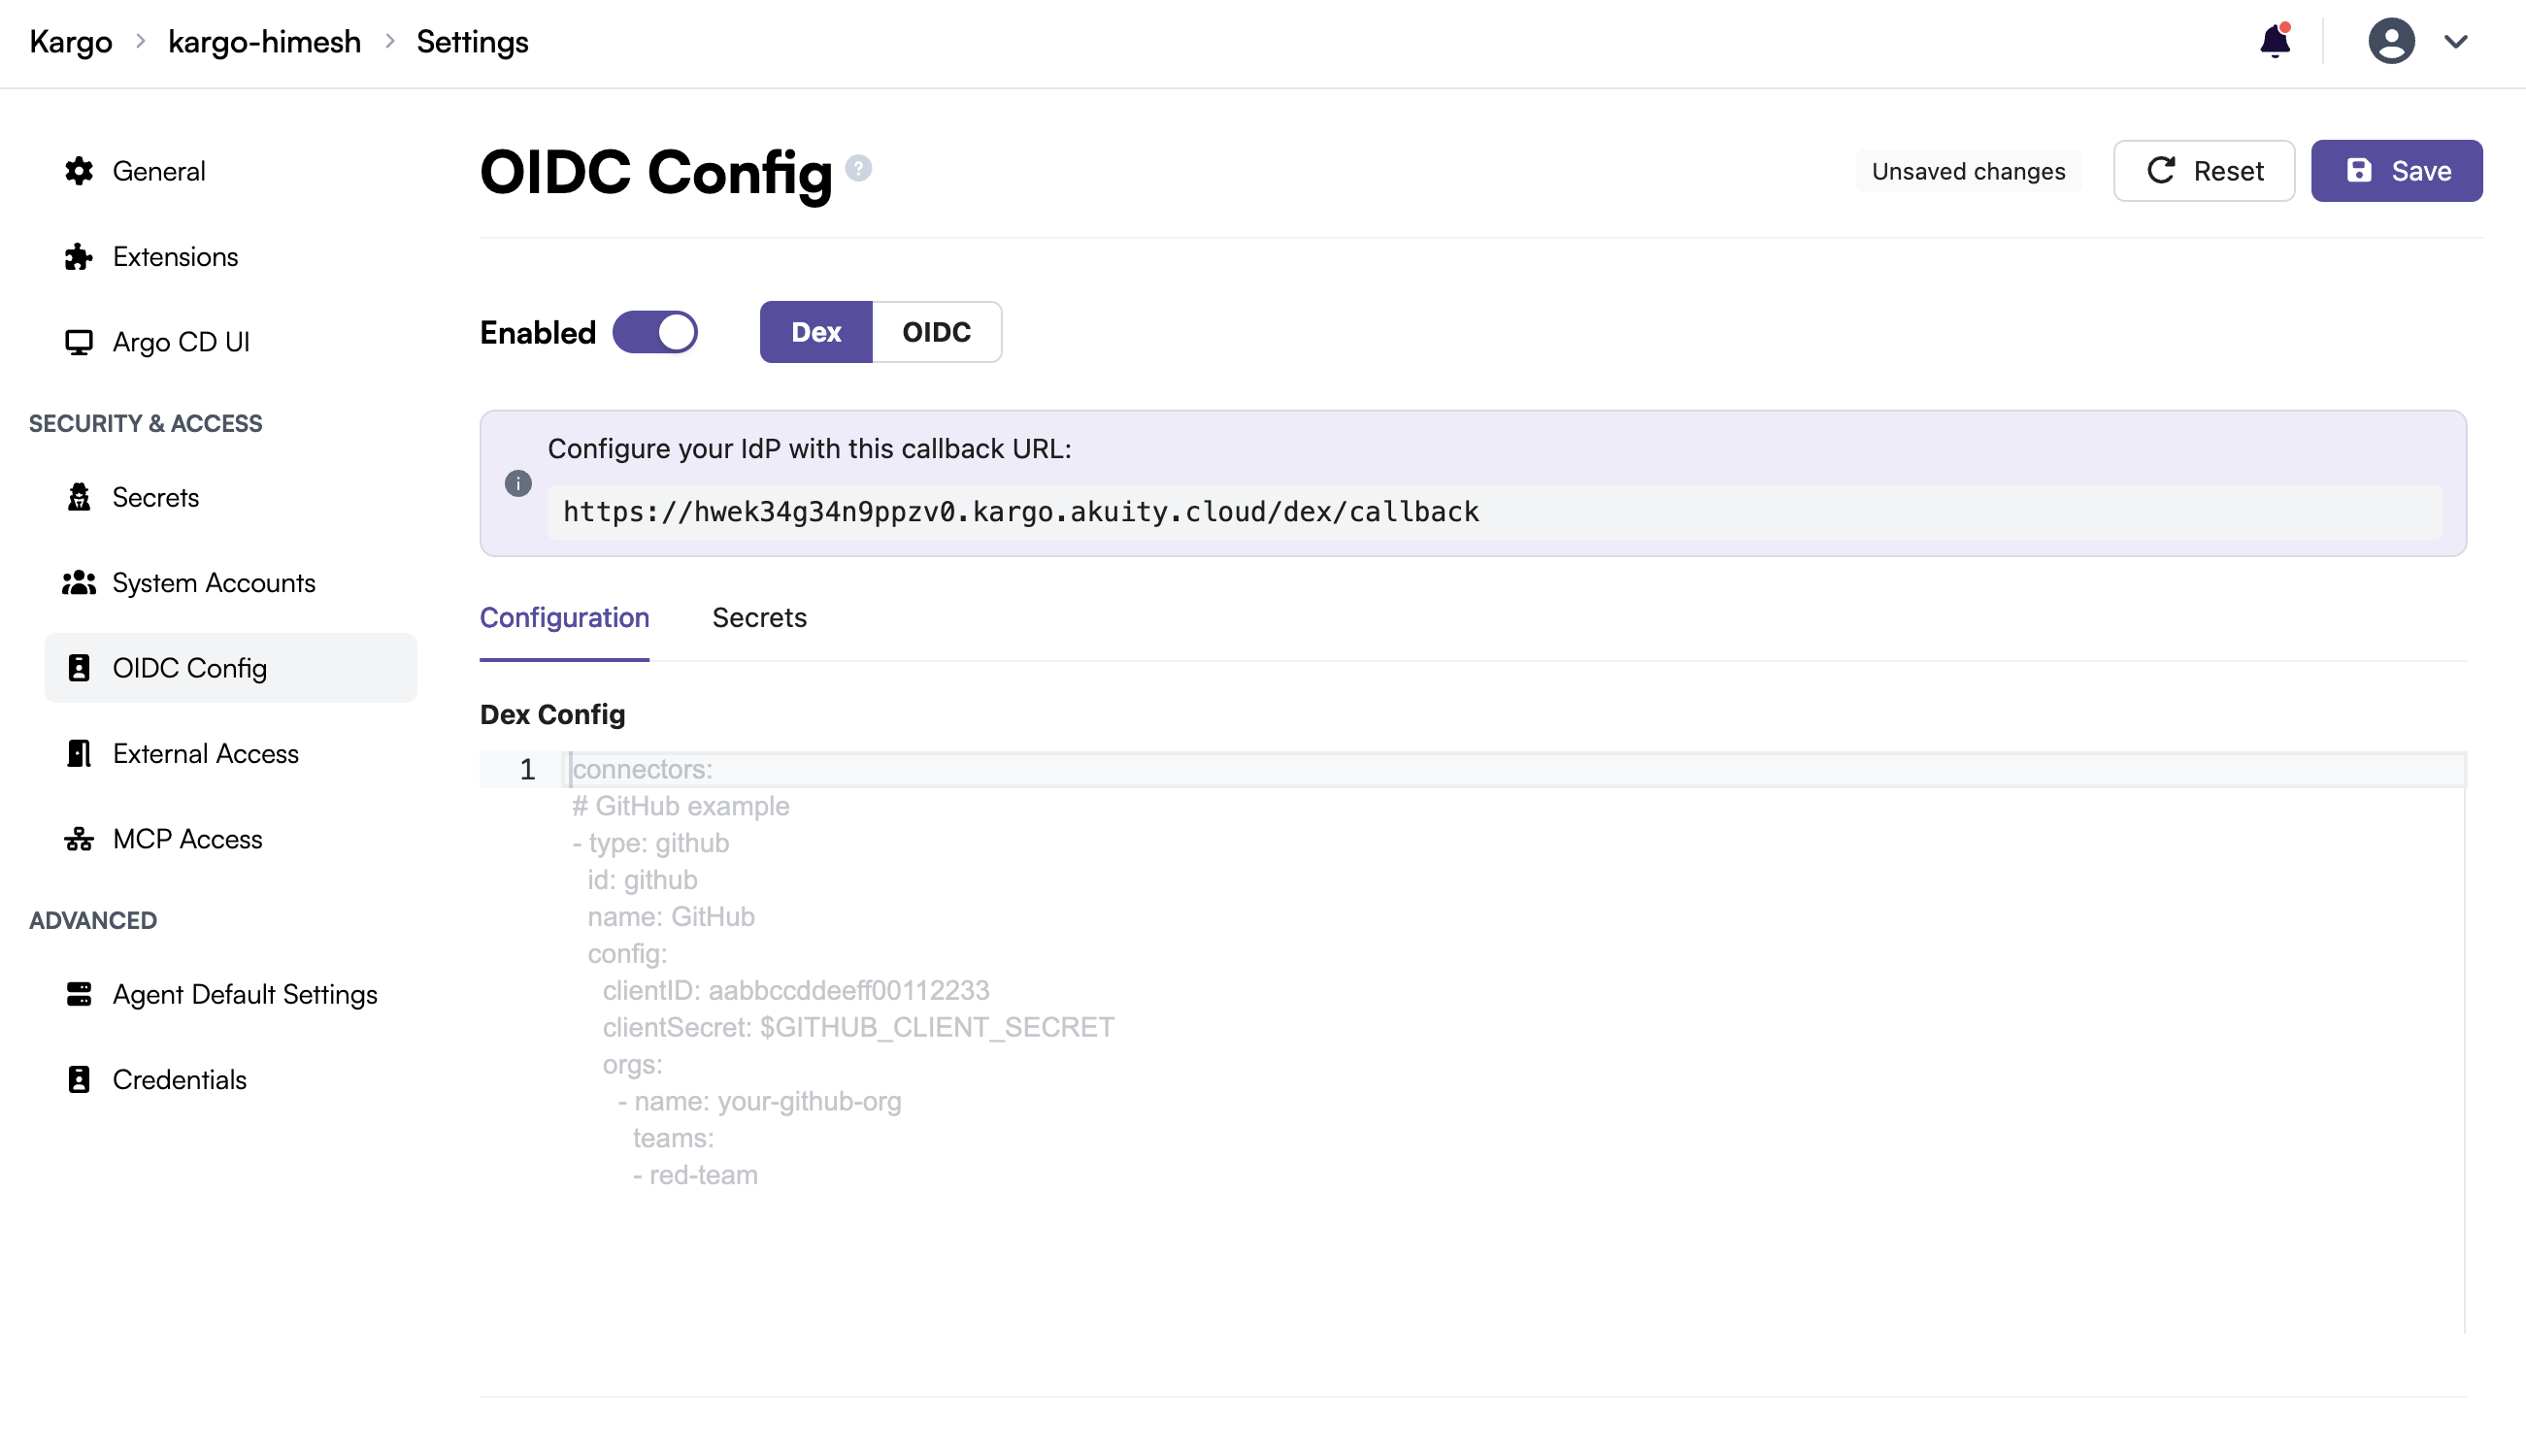
Task: Open Secrets in Security & Access
Action: [231, 497]
